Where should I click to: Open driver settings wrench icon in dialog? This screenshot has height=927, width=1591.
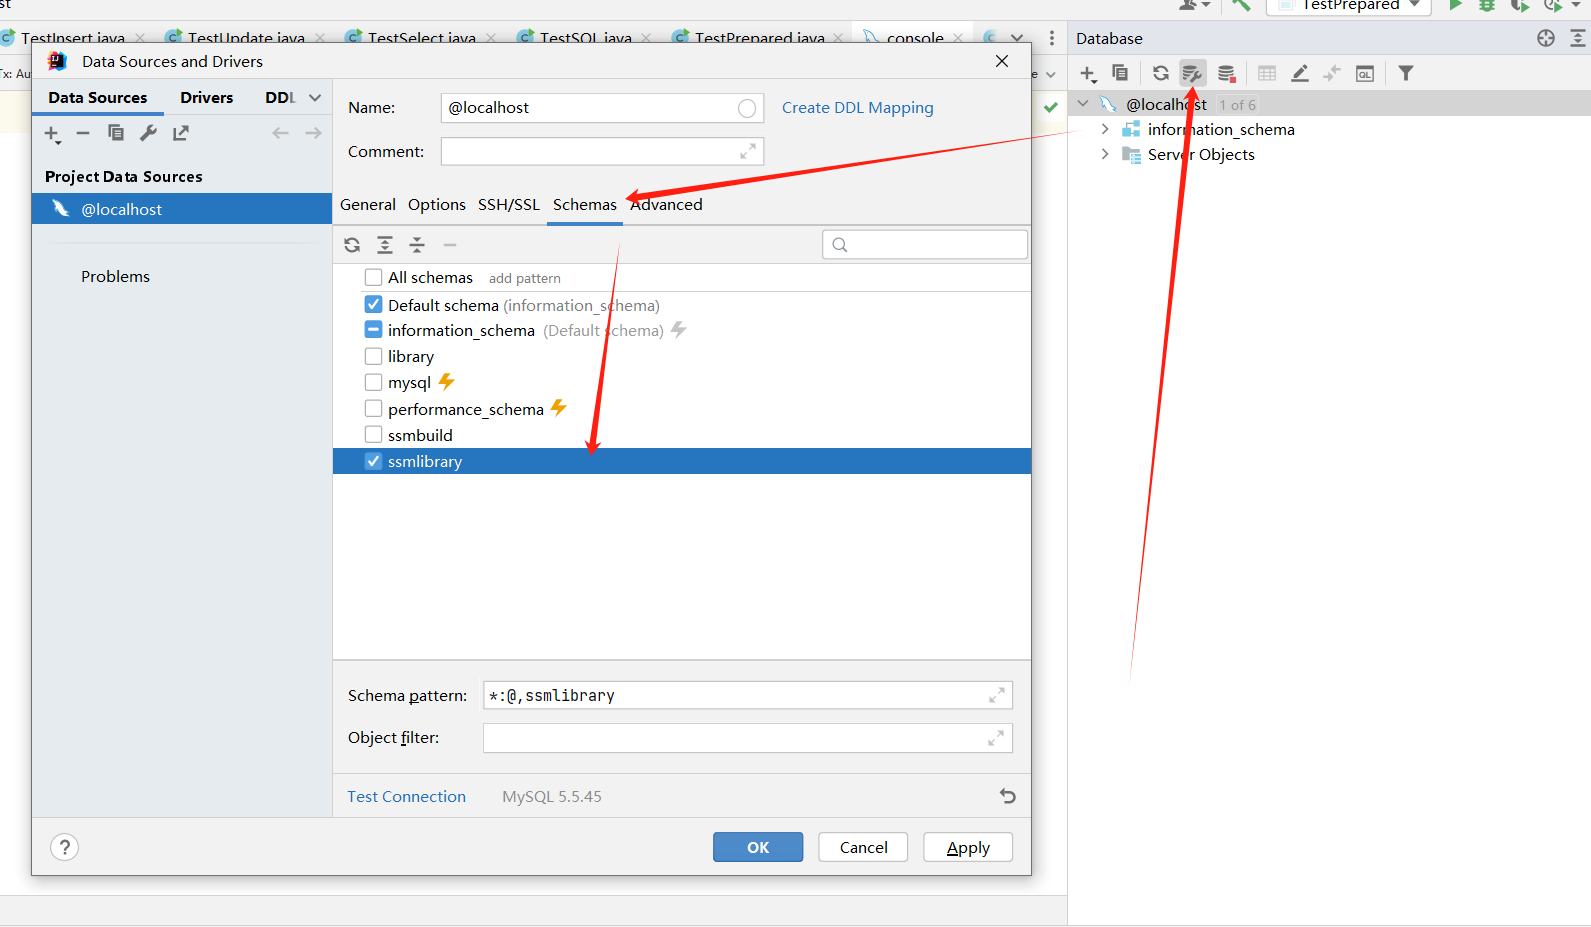(x=148, y=133)
